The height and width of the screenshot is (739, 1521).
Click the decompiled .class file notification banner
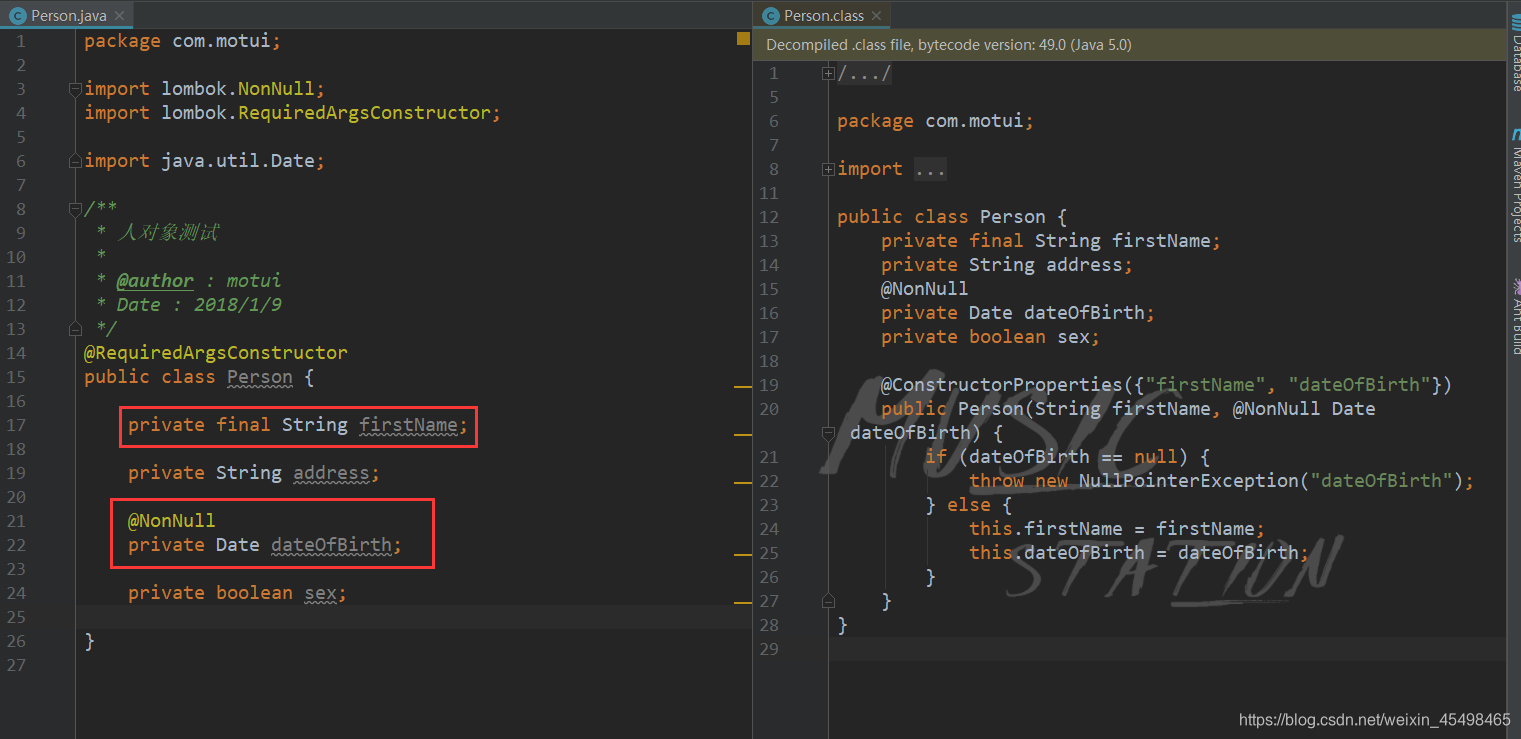(1130, 45)
